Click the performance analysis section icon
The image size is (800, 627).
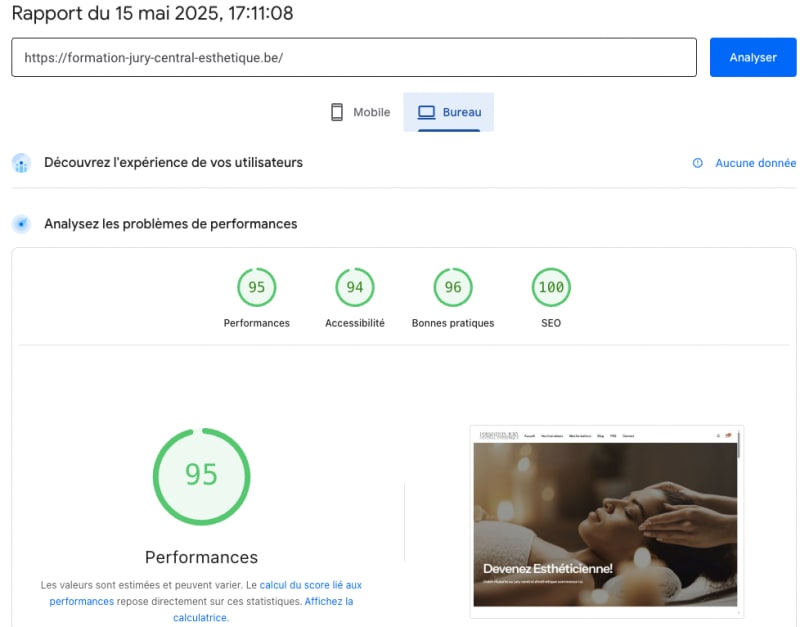21,223
